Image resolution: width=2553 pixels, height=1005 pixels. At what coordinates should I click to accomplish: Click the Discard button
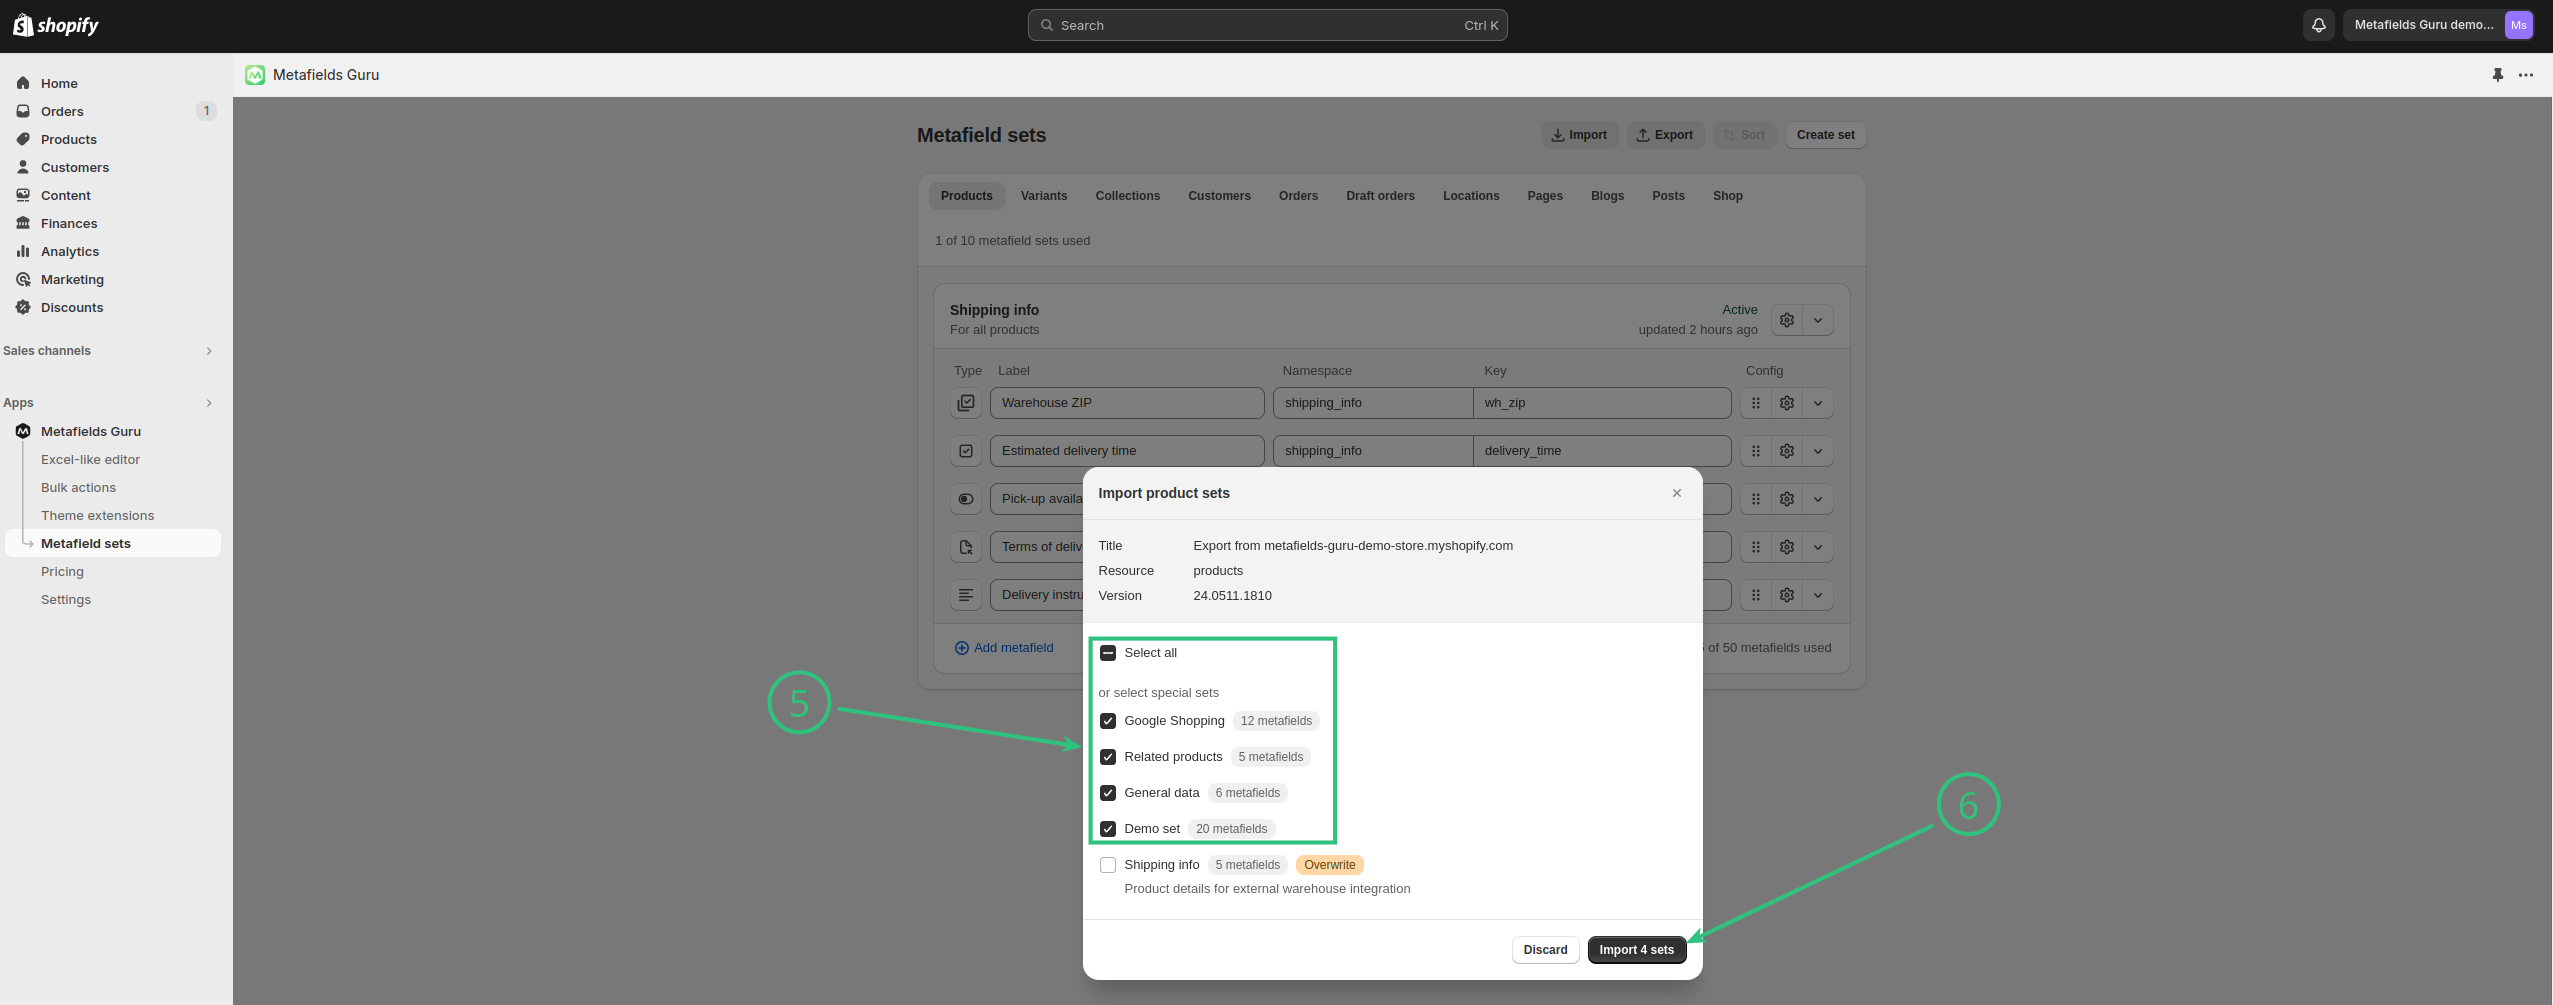1545,950
